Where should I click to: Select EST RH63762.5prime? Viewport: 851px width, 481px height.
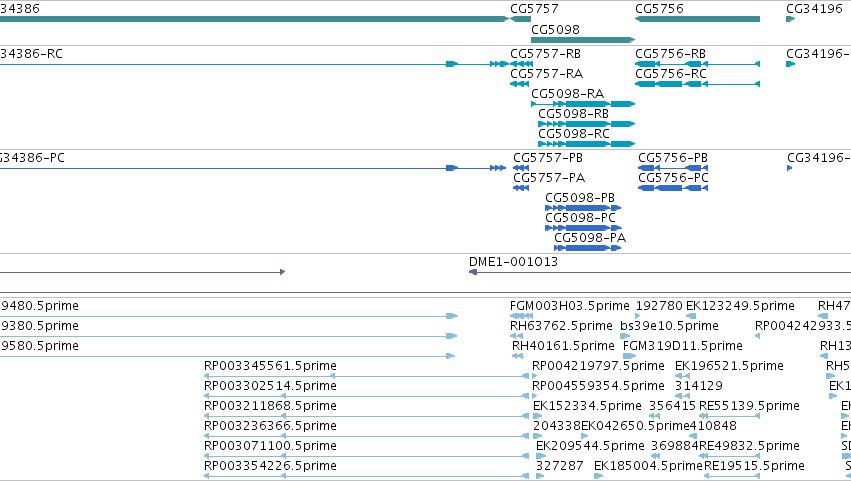pos(561,326)
